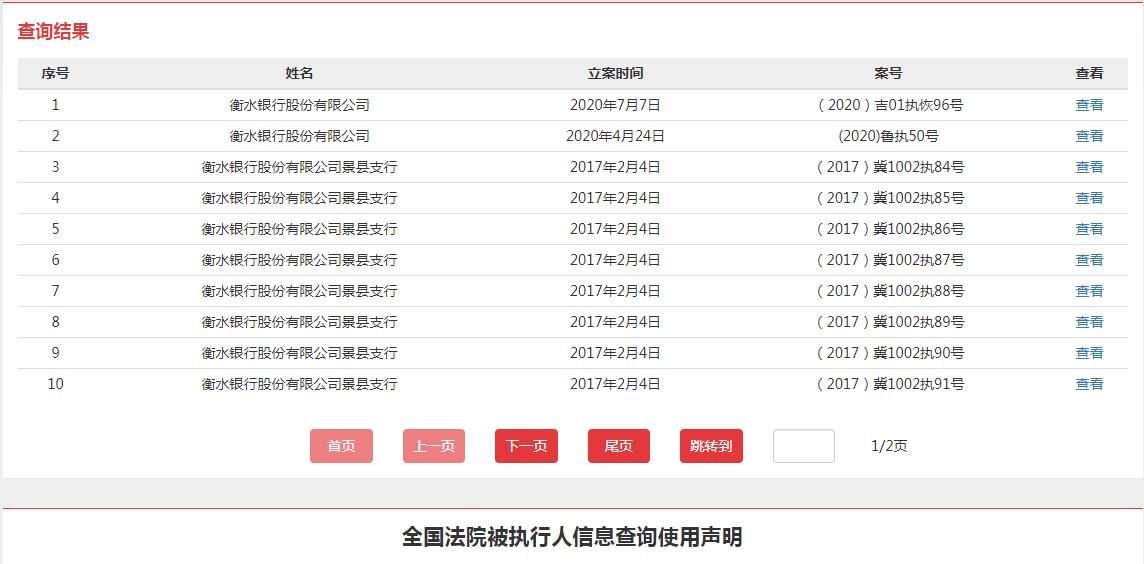The height and width of the screenshot is (564, 1144).
Task: View details of case 冀1002执85号
Action: [1089, 198]
